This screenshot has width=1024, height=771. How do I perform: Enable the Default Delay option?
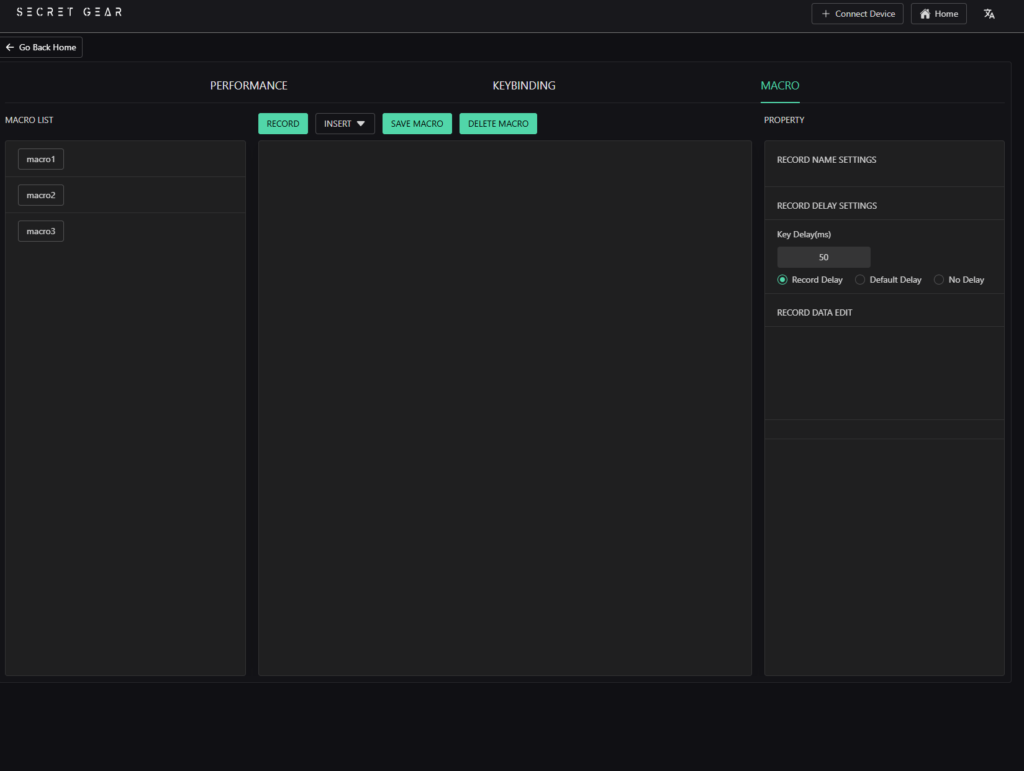(860, 280)
